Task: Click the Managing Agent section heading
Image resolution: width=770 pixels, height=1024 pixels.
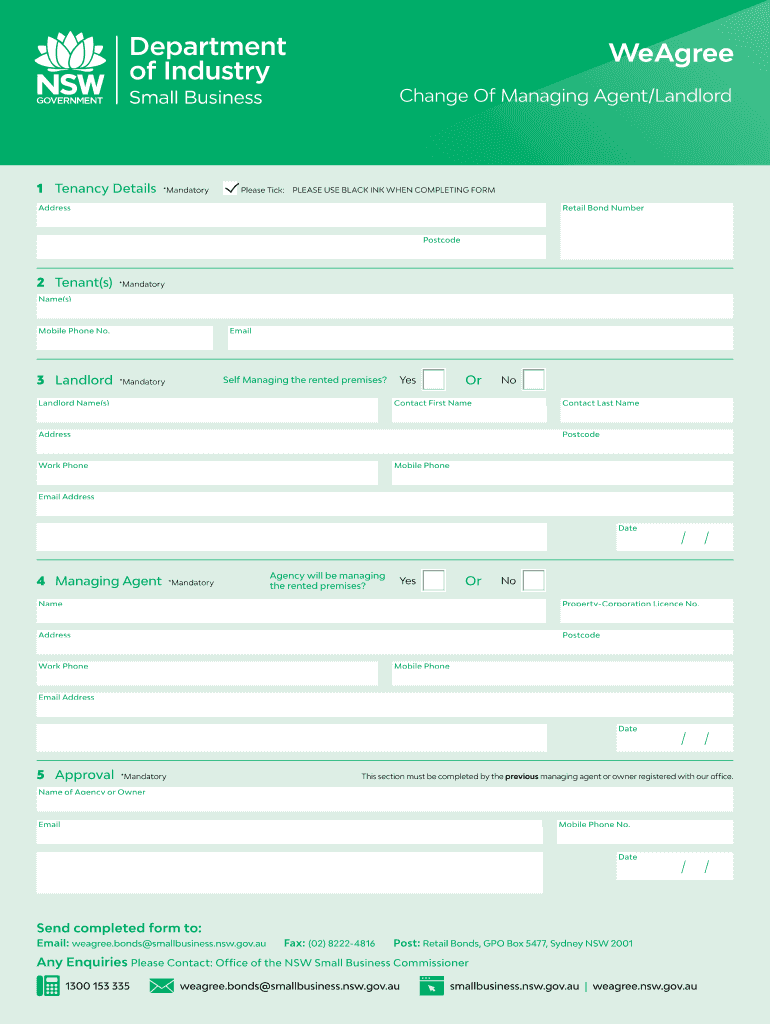Action: [108, 581]
